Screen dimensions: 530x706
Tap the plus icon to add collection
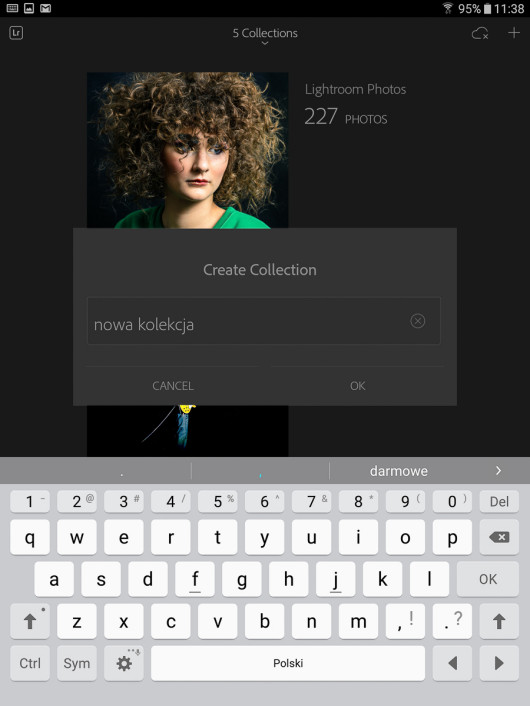514,33
